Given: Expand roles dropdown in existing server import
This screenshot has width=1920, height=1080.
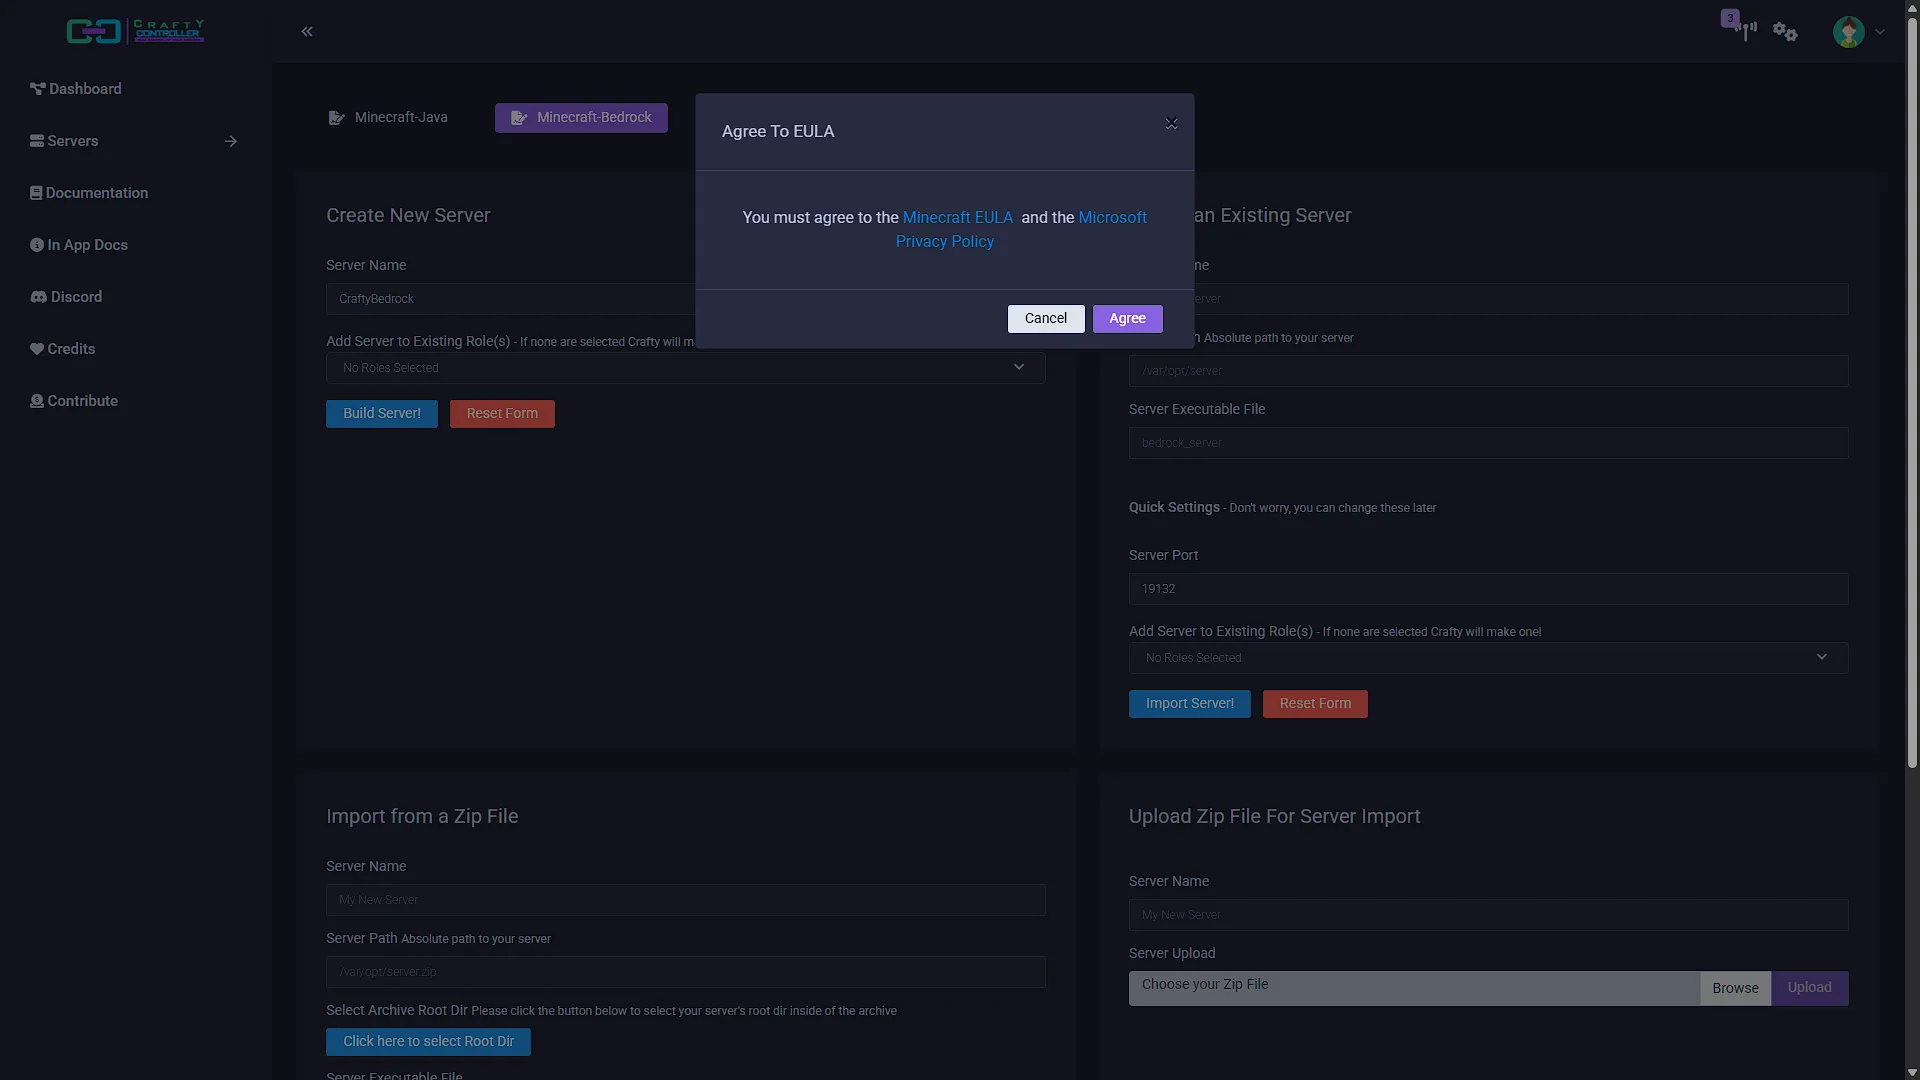Looking at the screenshot, I should (x=1488, y=658).
